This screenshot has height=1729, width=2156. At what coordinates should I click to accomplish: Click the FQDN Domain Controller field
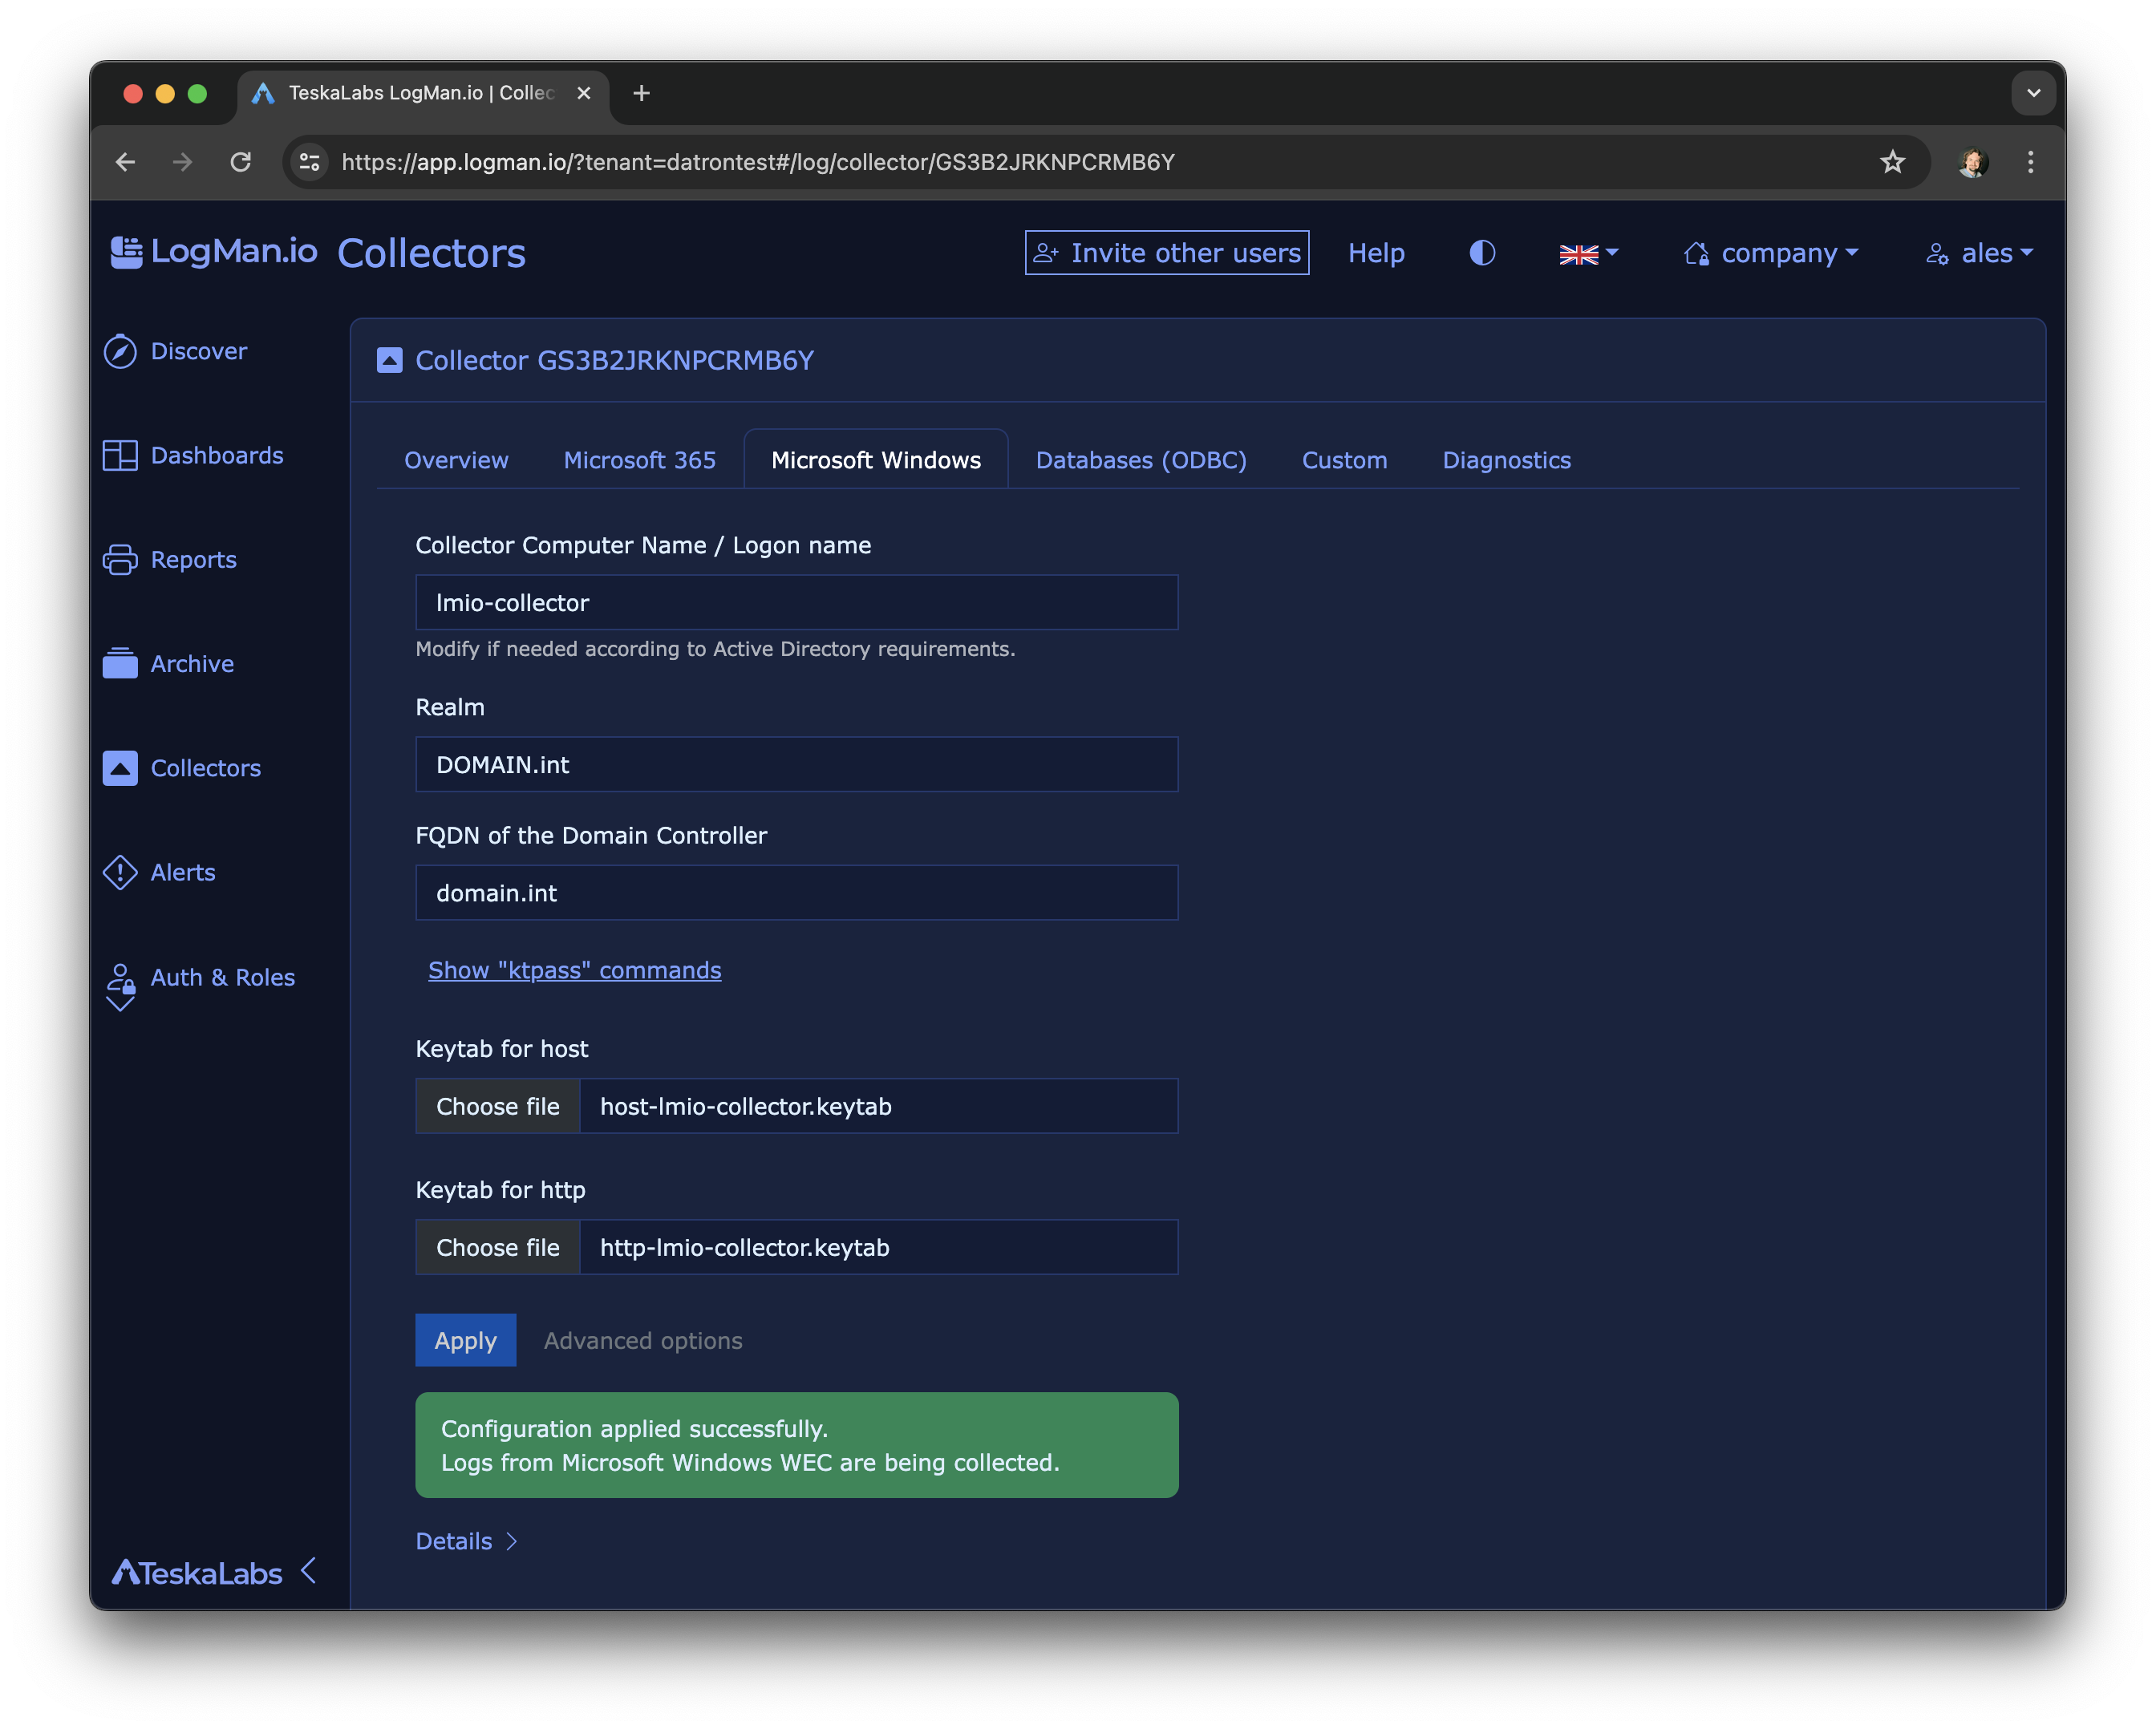(797, 893)
